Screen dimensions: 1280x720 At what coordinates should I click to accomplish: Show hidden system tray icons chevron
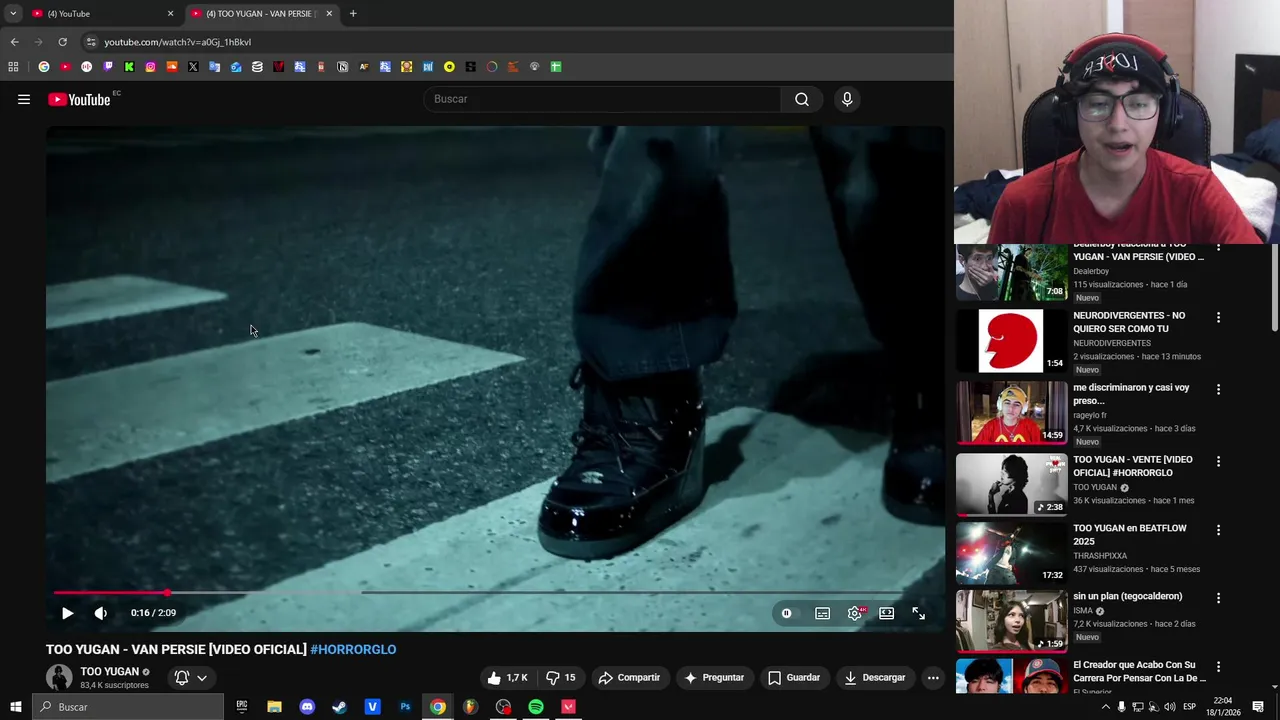coord(1105,707)
